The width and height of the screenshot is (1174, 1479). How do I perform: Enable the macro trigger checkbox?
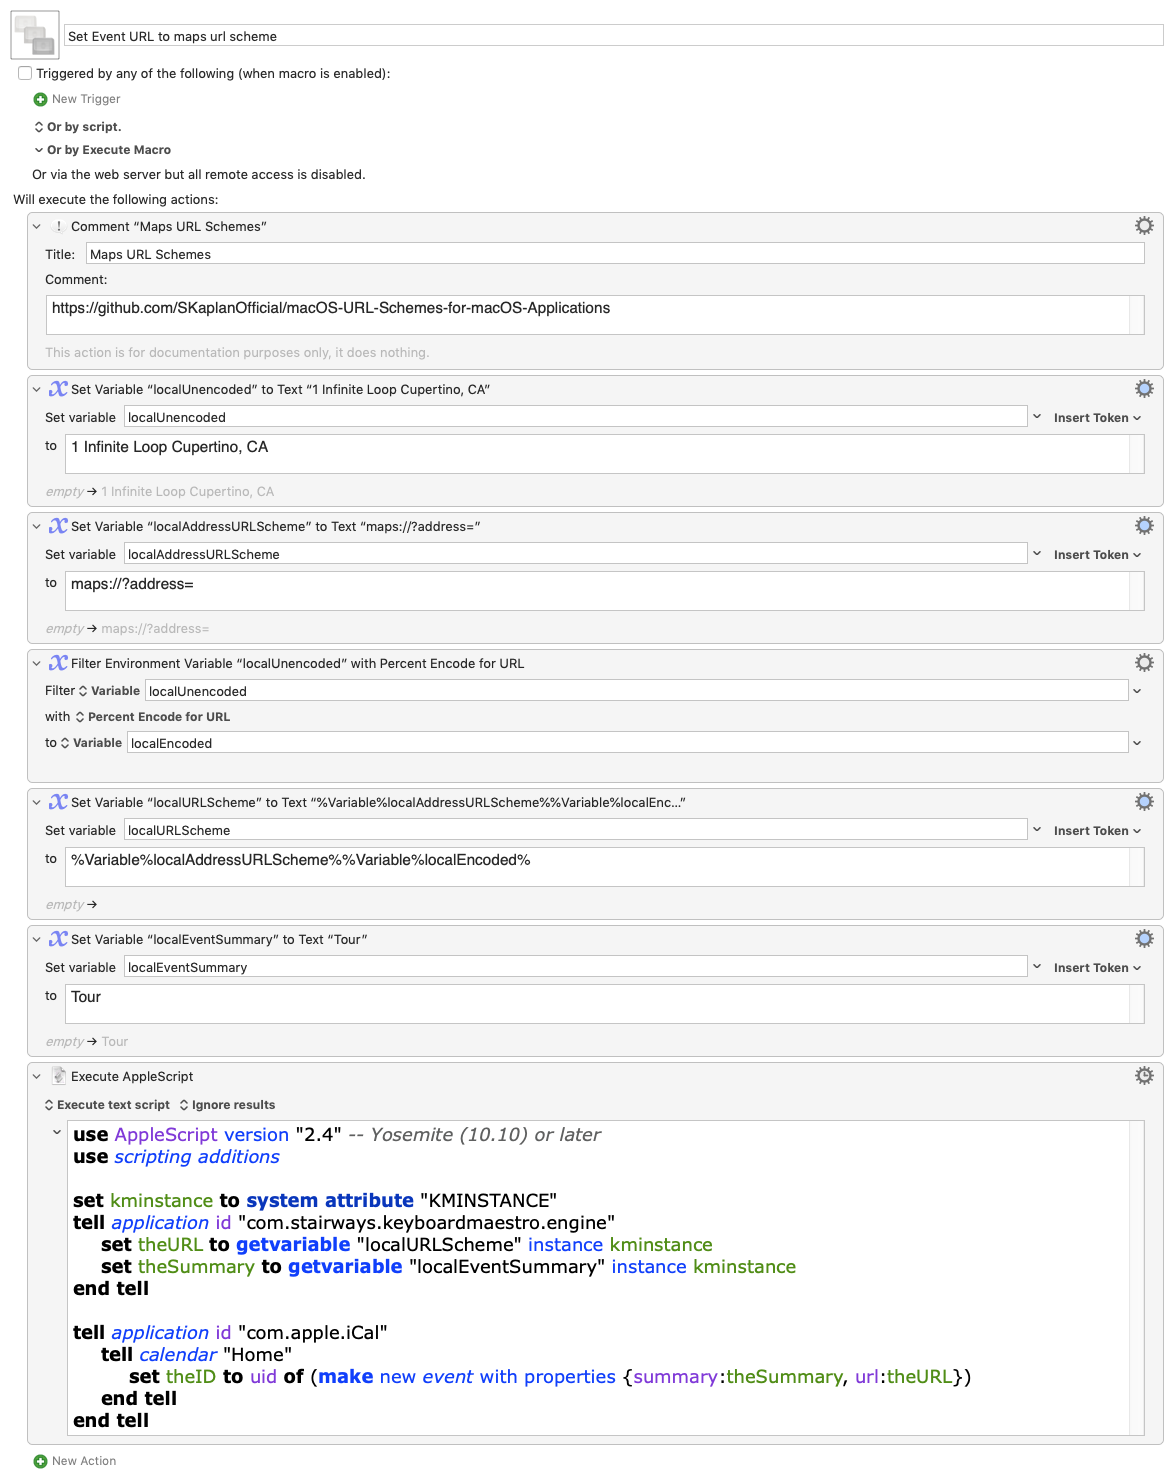tap(25, 73)
